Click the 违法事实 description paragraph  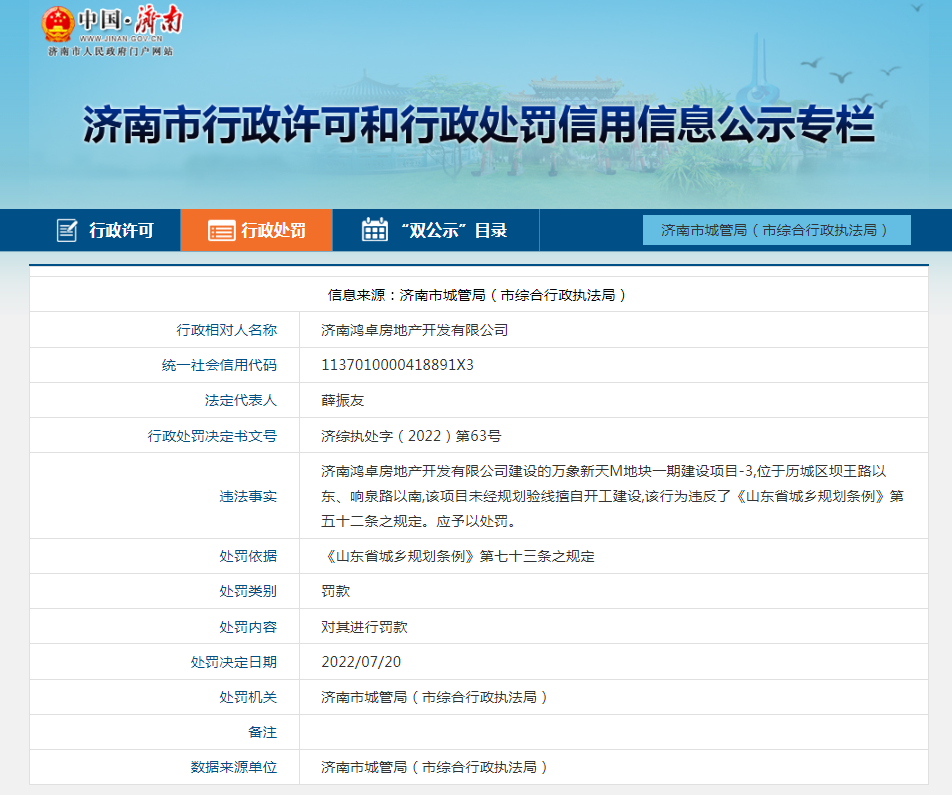coord(613,496)
